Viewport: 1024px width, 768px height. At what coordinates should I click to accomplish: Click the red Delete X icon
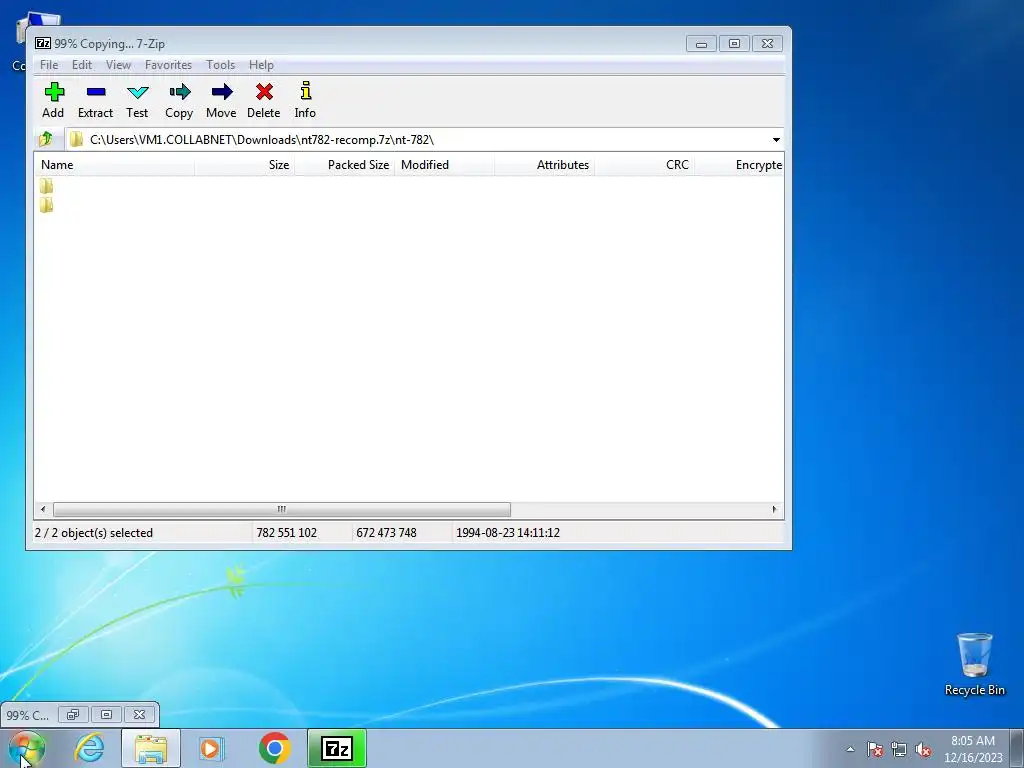[x=264, y=91]
